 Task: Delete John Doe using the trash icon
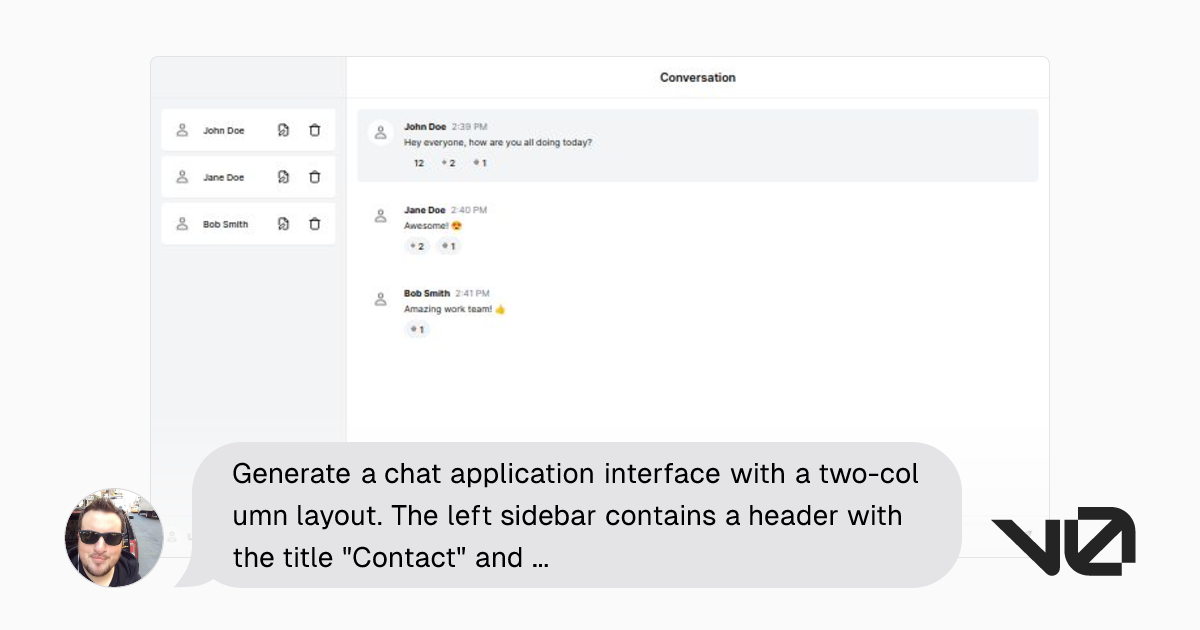314,129
